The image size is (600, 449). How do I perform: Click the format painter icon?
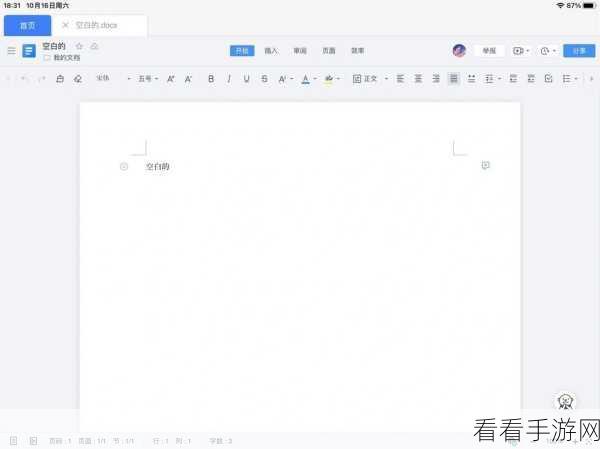coord(60,79)
